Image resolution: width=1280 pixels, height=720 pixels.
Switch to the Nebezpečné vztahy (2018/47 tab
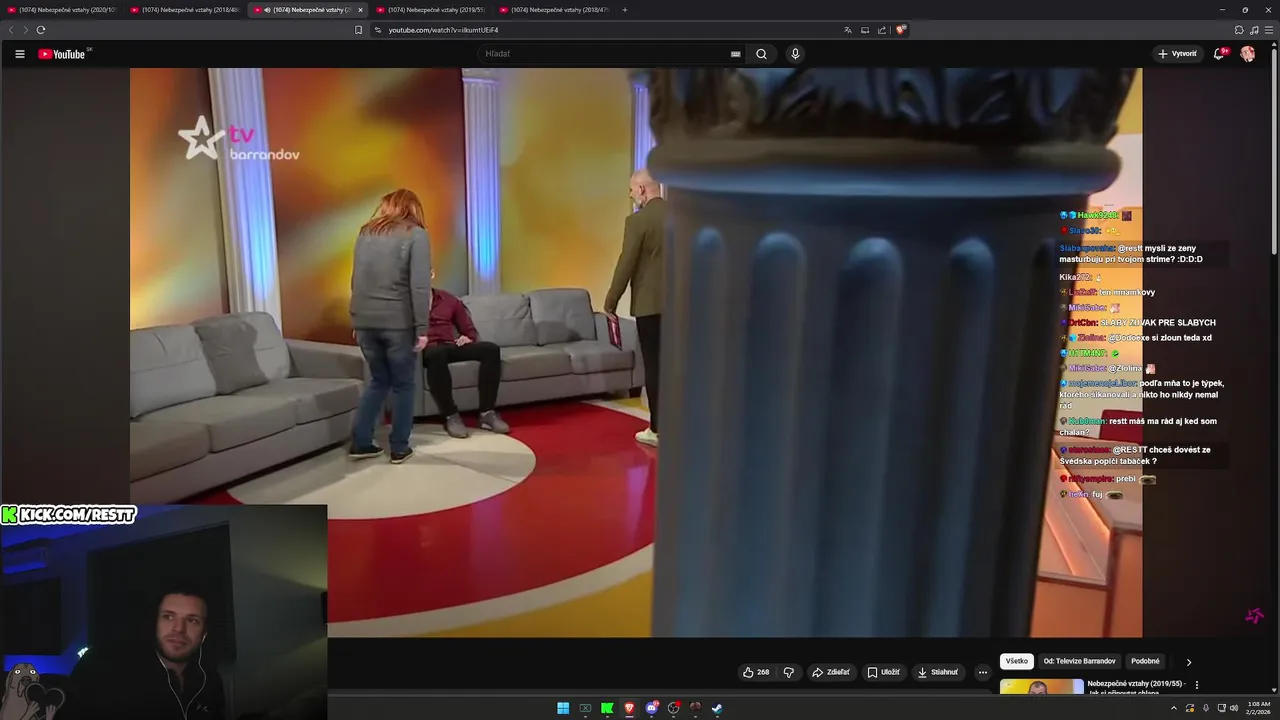click(x=555, y=10)
